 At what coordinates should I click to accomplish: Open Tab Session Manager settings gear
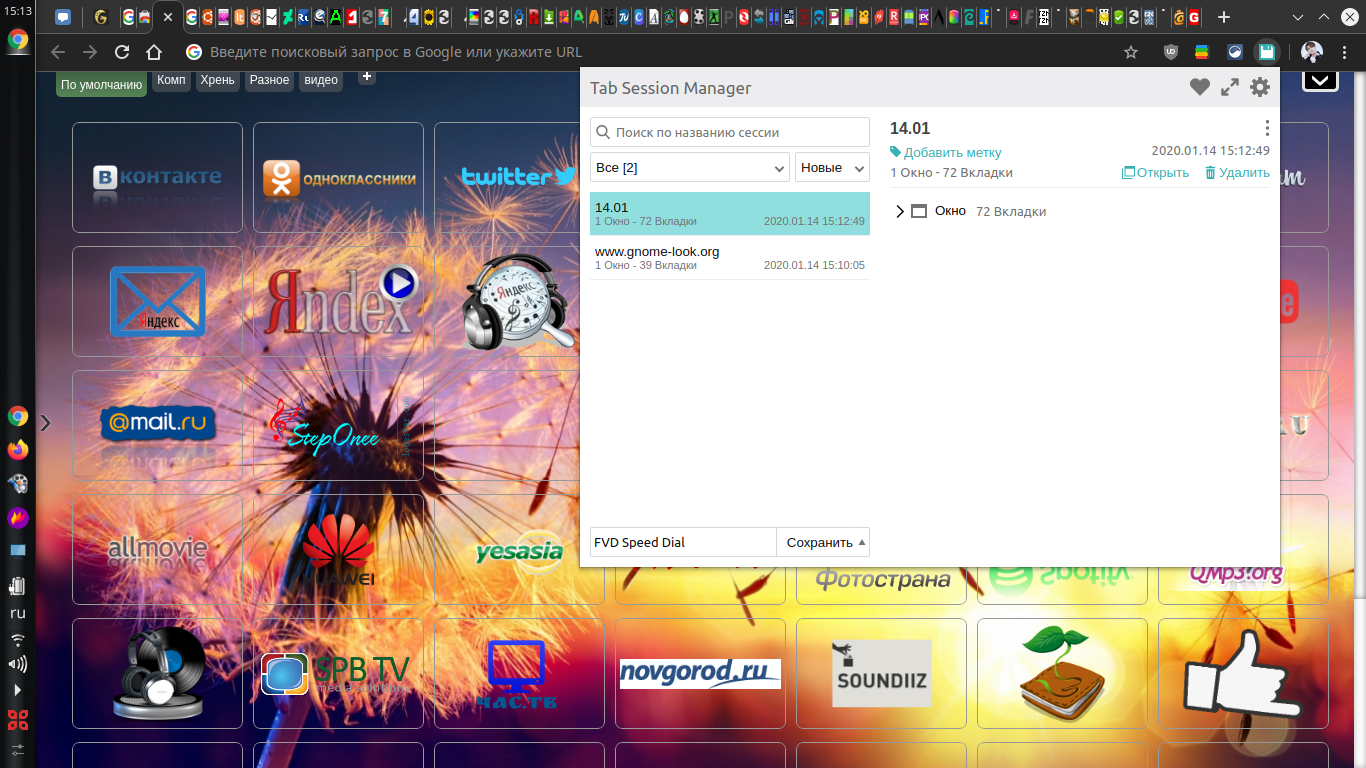tap(1260, 87)
